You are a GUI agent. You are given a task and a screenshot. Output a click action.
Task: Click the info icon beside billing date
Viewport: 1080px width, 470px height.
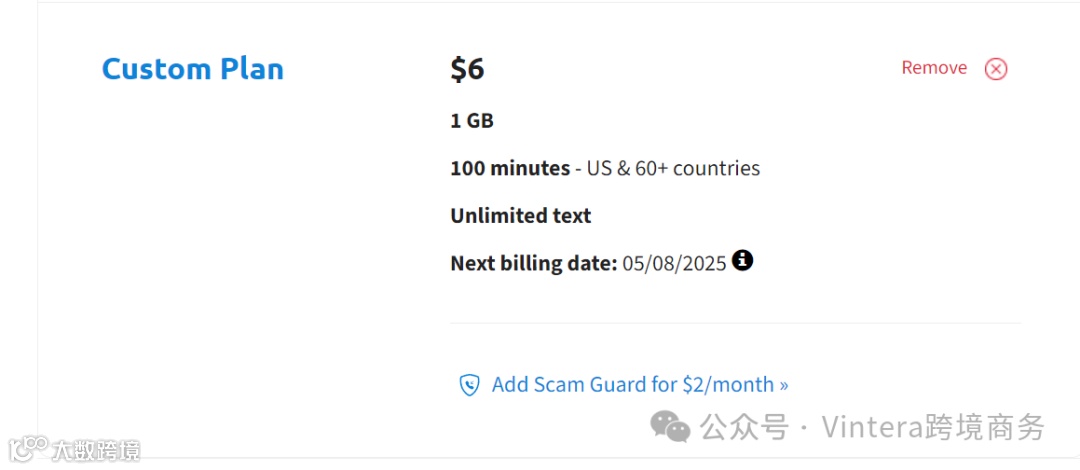click(742, 261)
